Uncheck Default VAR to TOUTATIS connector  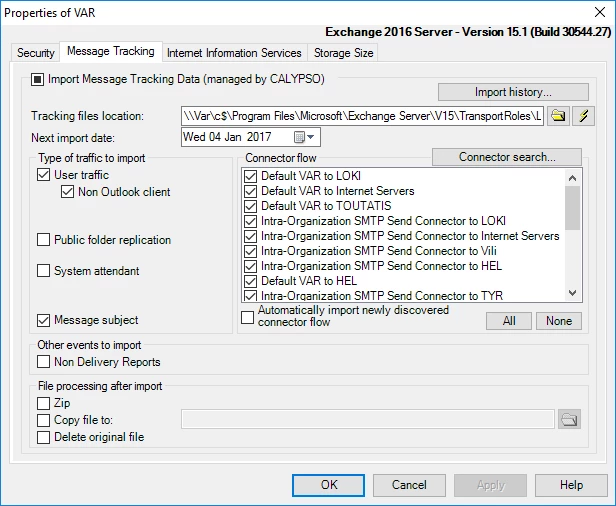(250, 206)
